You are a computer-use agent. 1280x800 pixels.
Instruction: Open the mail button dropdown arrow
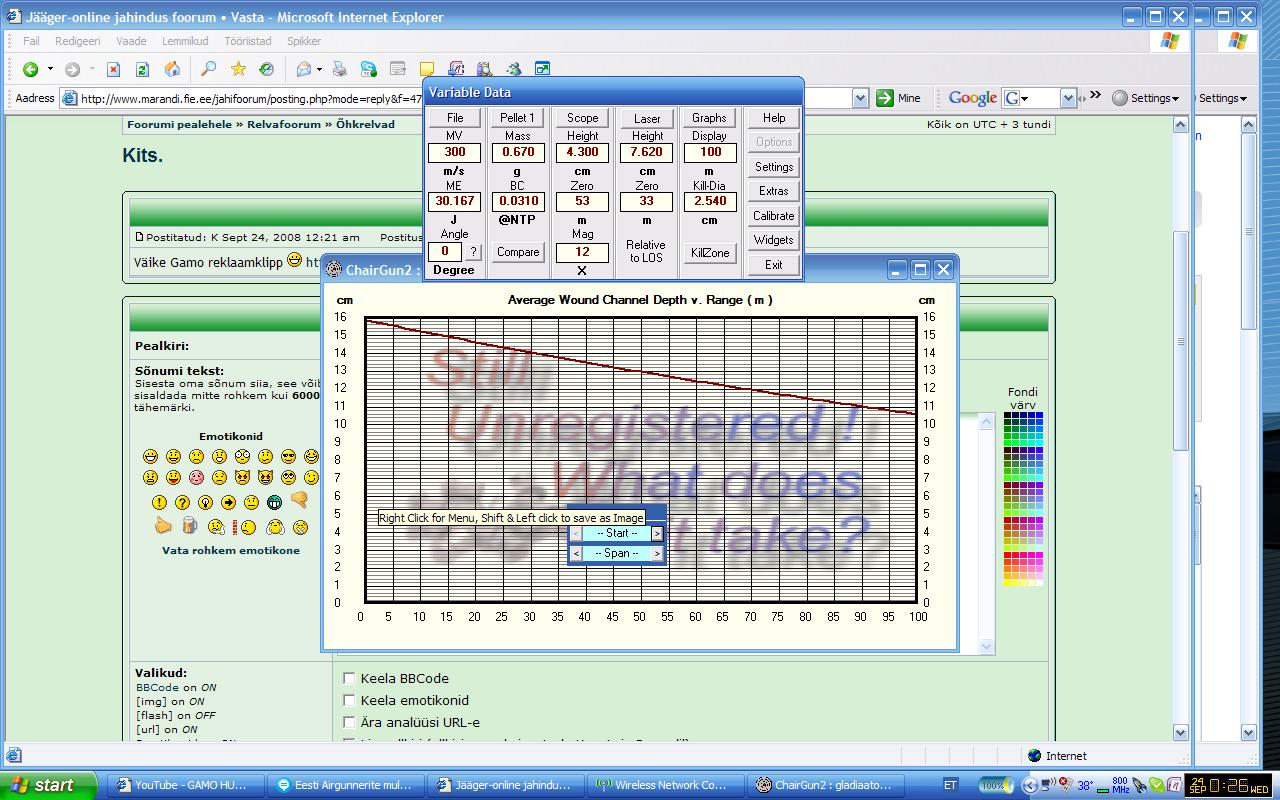pos(319,69)
